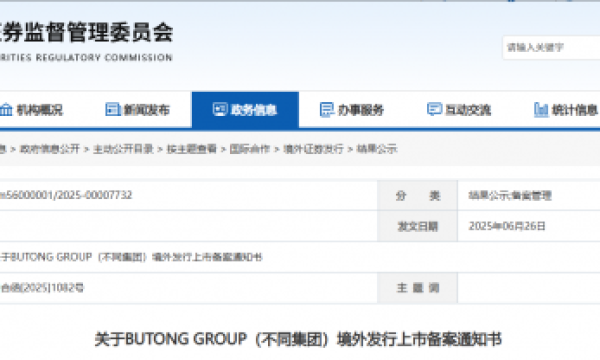Image resolution: width=600 pixels, height=360 pixels.
Task: Open the 机构概况 navigation tab
Action: [32, 110]
